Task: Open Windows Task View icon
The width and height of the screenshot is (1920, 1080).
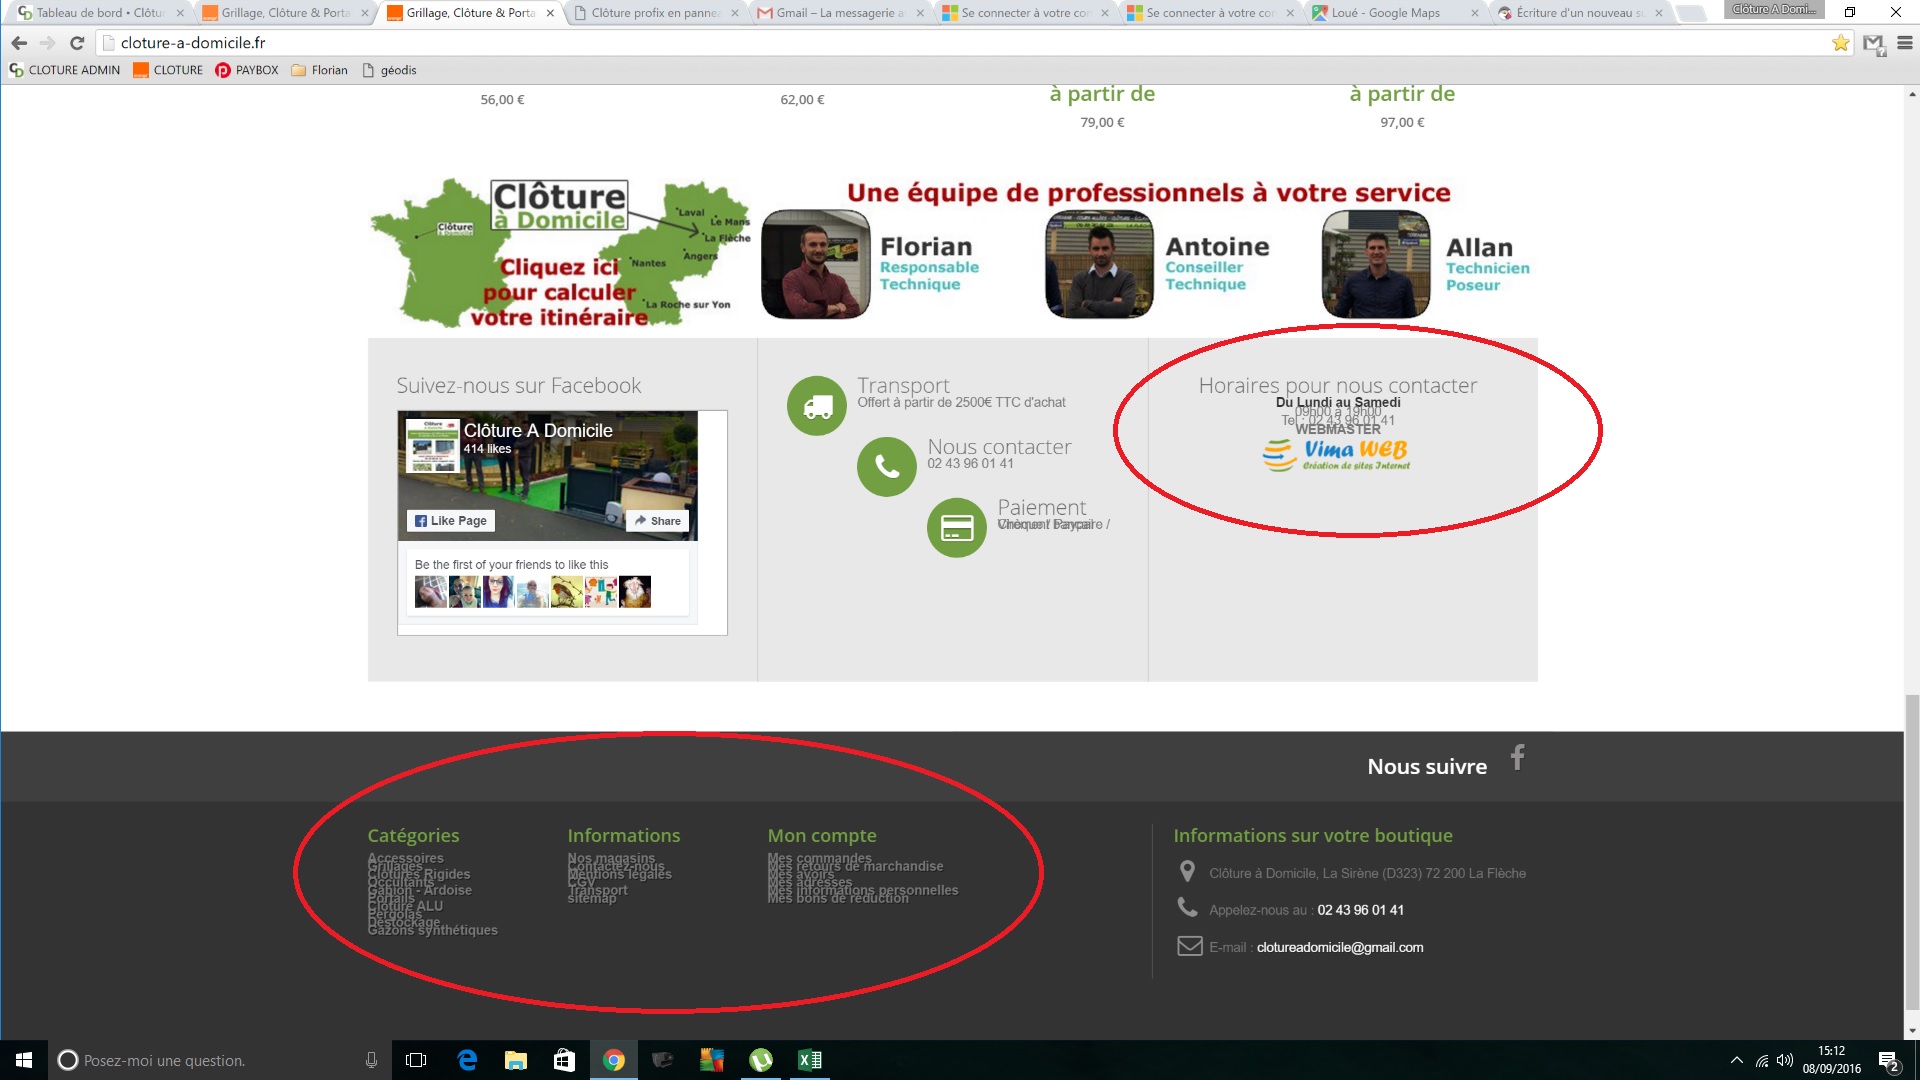Action: [416, 1060]
